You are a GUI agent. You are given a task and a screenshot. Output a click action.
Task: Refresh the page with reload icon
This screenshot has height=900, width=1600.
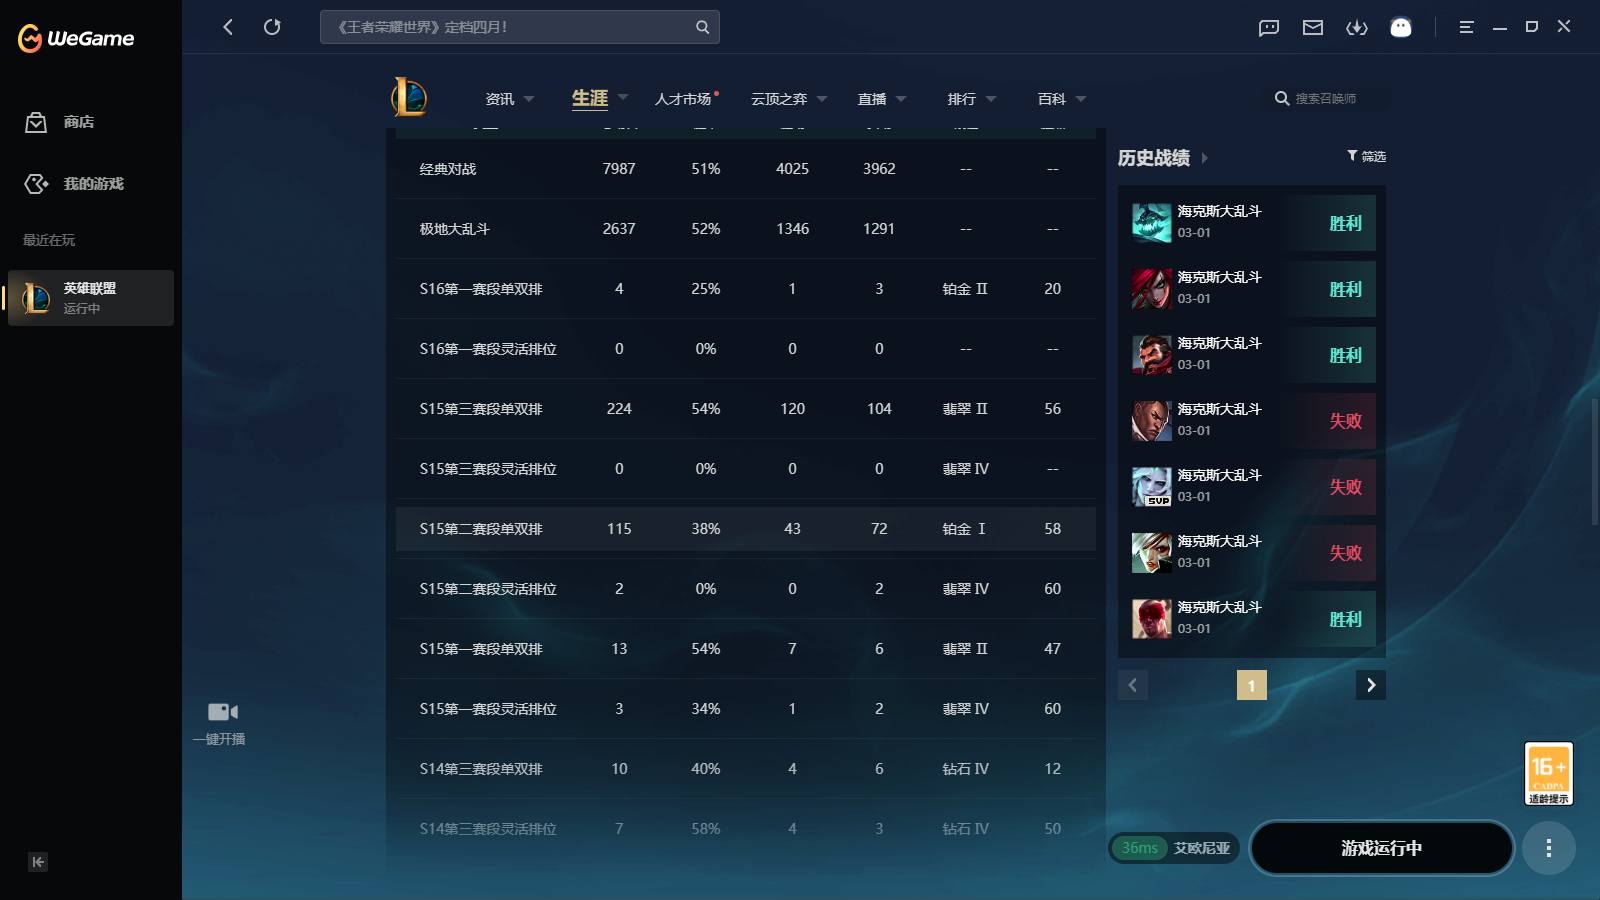click(x=272, y=27)
